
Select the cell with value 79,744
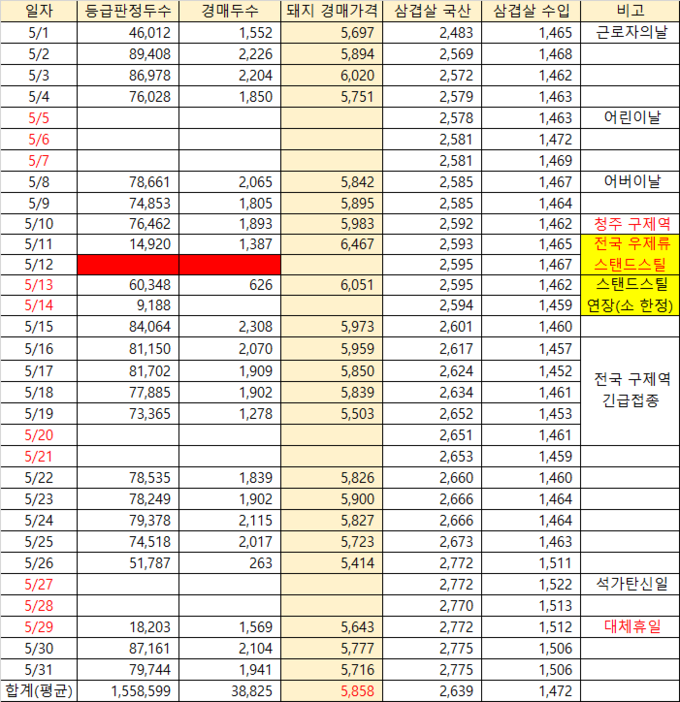128,670
